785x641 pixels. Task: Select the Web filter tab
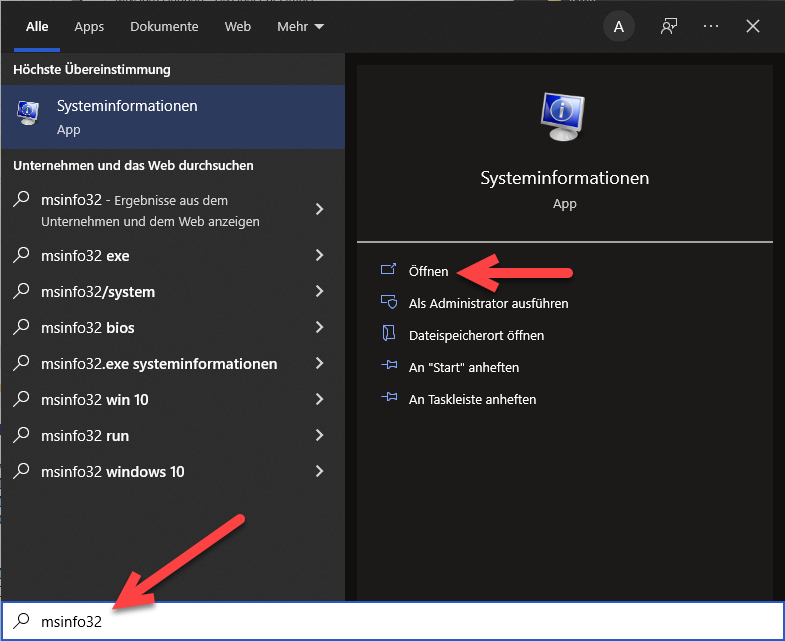[x=238, y=27]
